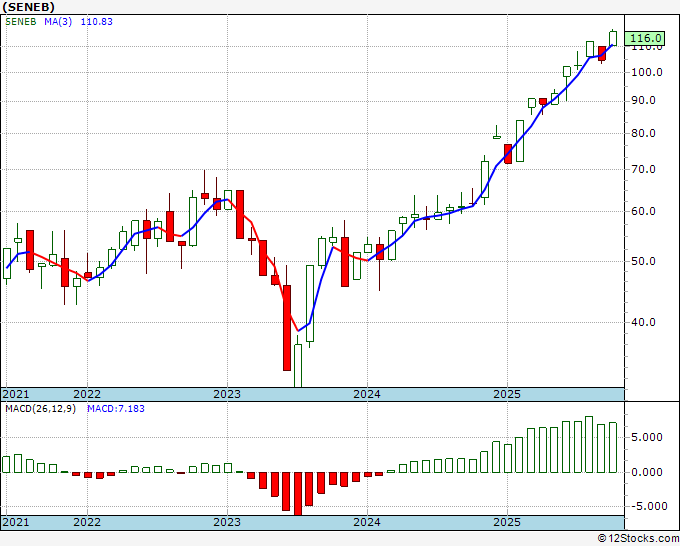The image size is (680, 546).
Task: Click 2021 on the price chart time axis
Action: pyautogui.click(x=16, y=394)
